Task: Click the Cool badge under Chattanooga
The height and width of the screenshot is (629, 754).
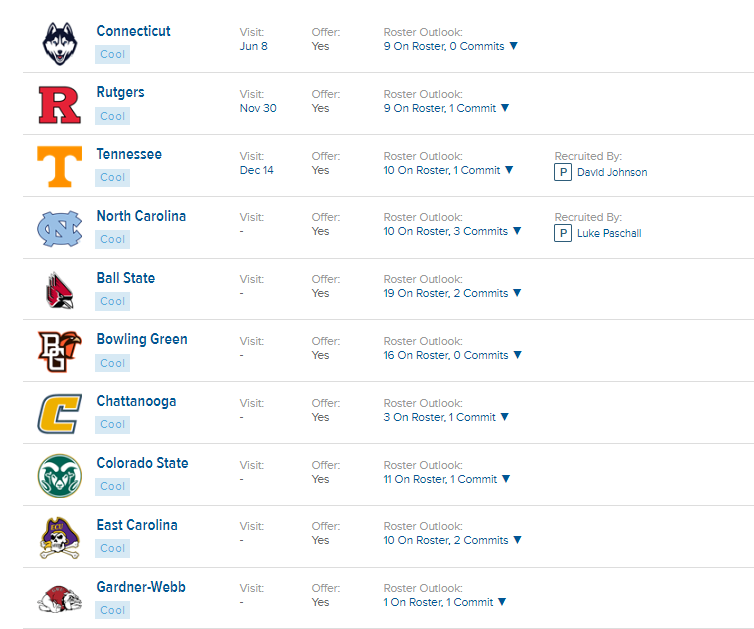Action: click(113, 425)
